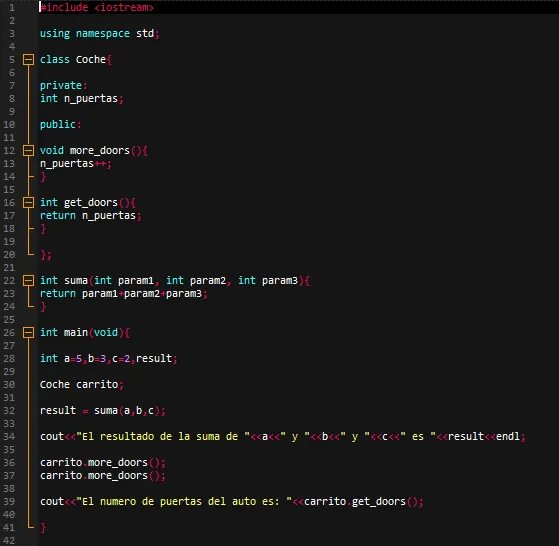Place cursor on the word iostream

click(x=124, y=7)
